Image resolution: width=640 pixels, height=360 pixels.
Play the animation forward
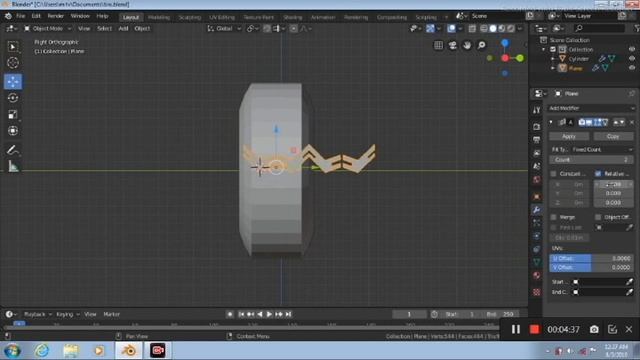coord(269,314)
